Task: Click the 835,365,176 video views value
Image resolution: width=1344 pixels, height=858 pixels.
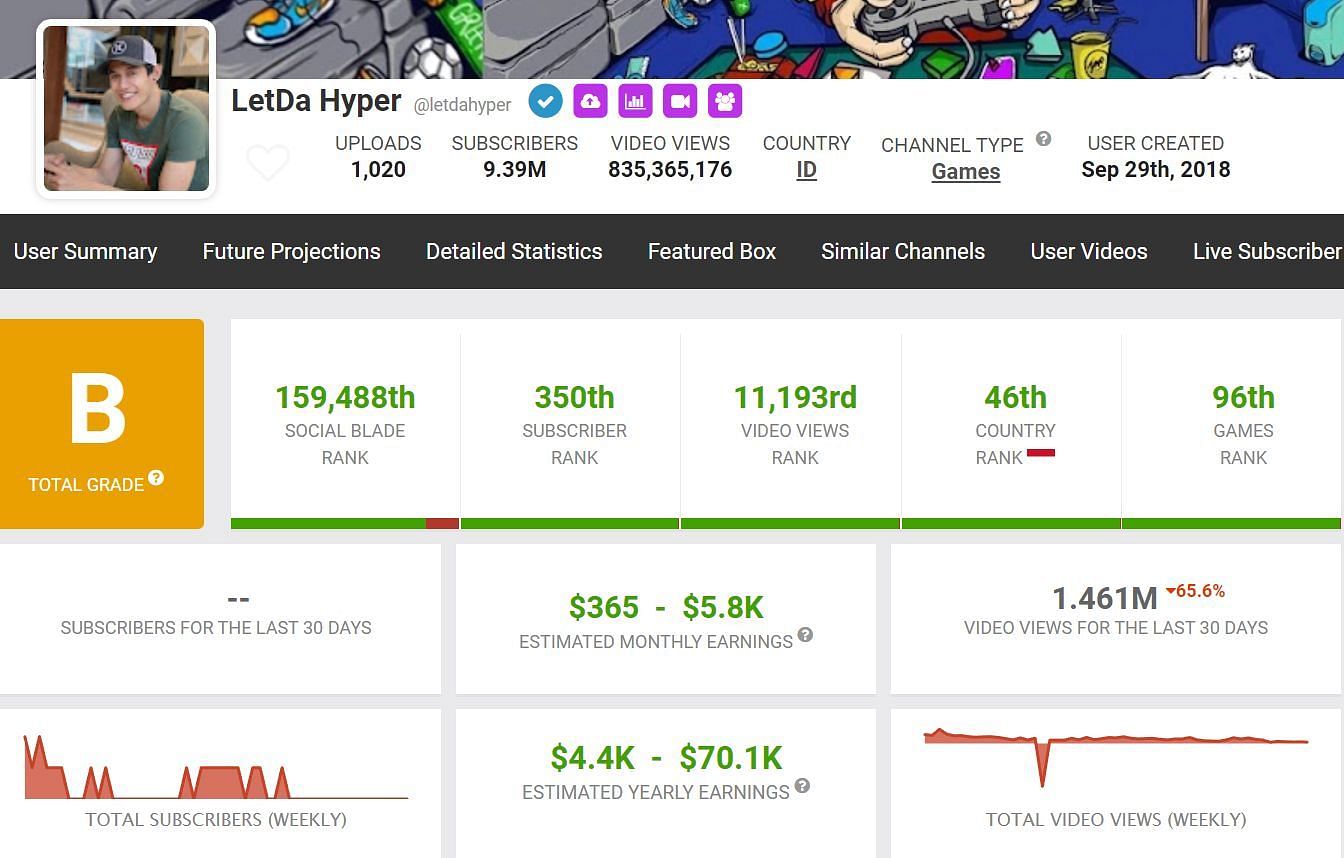Action: point(670,169)
